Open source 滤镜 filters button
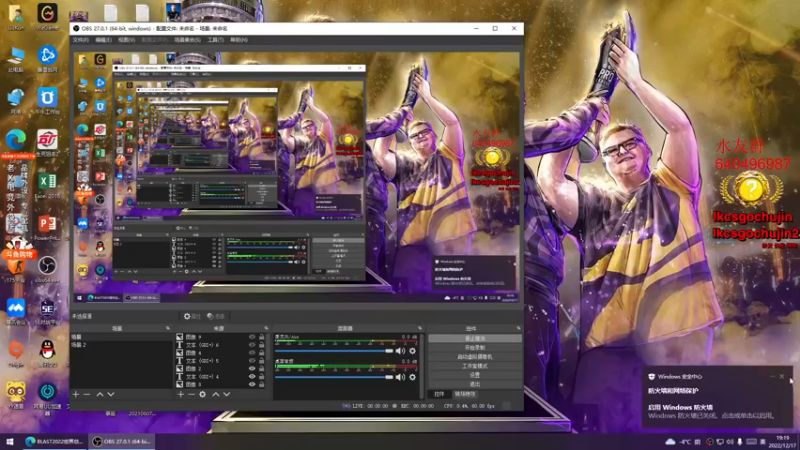Screen dimensions: 800x450 click(216, 316)
